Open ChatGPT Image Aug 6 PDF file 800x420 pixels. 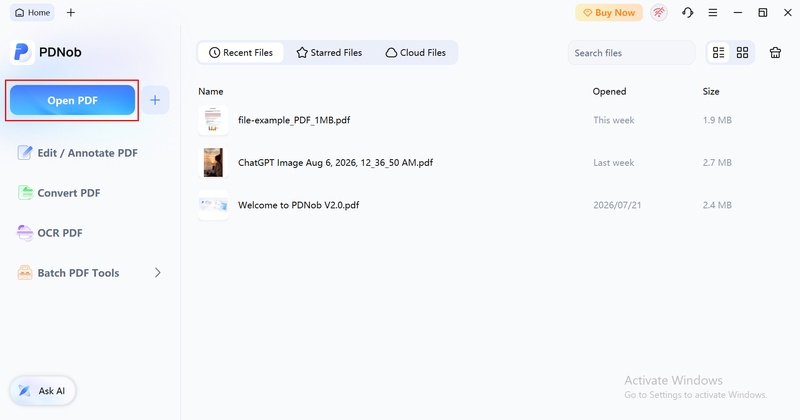click(335, 163)
